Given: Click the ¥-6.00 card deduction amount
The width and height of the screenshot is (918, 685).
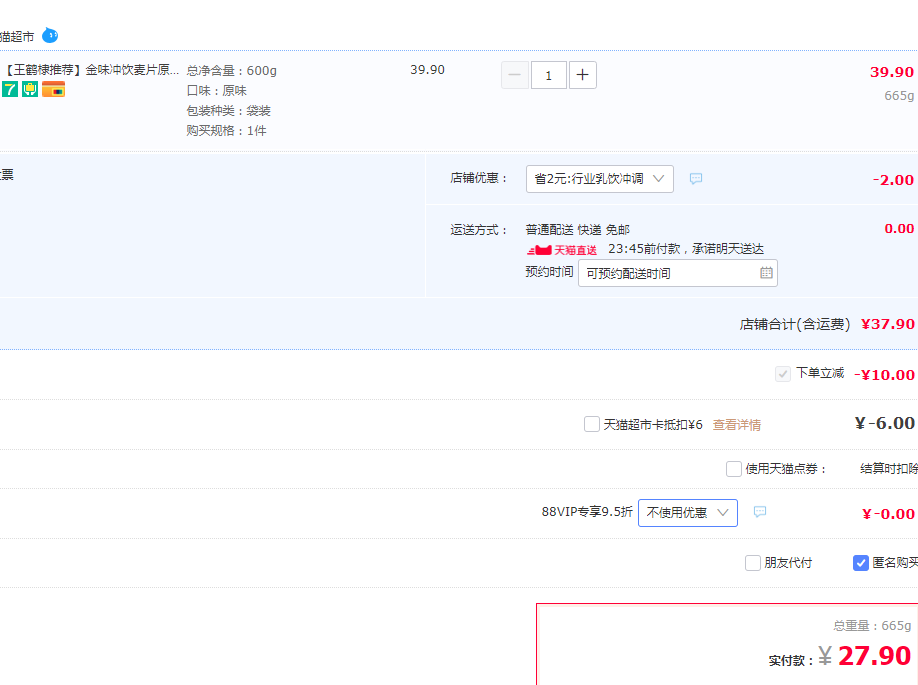Looking at the screenshot, I should pyautogui.click(x=885, y=423).
